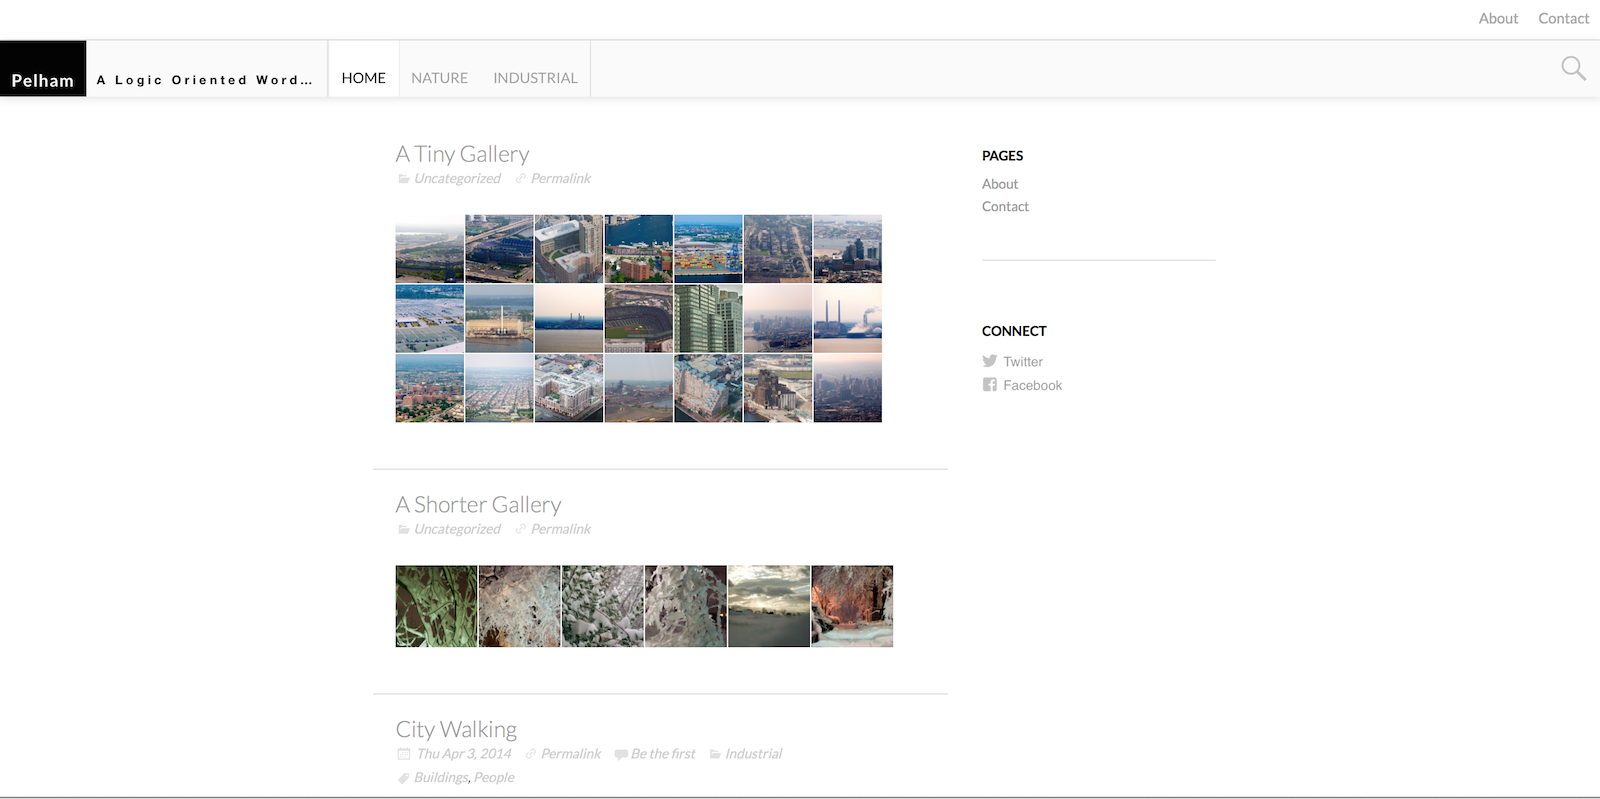This screenshot has width=1600, height=799.
Task: Open Contact under Pages sidebar
Action: click(1005, 206)
